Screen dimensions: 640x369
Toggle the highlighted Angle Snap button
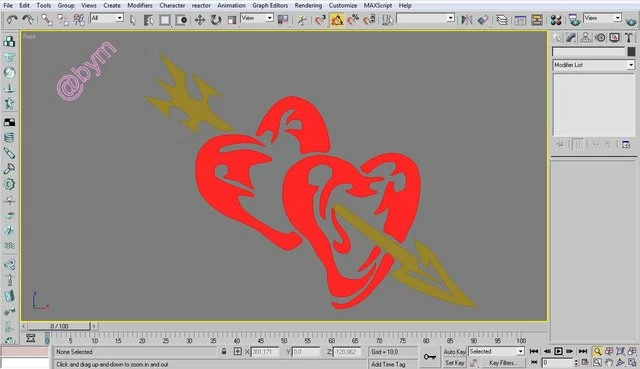pos(337,20)
